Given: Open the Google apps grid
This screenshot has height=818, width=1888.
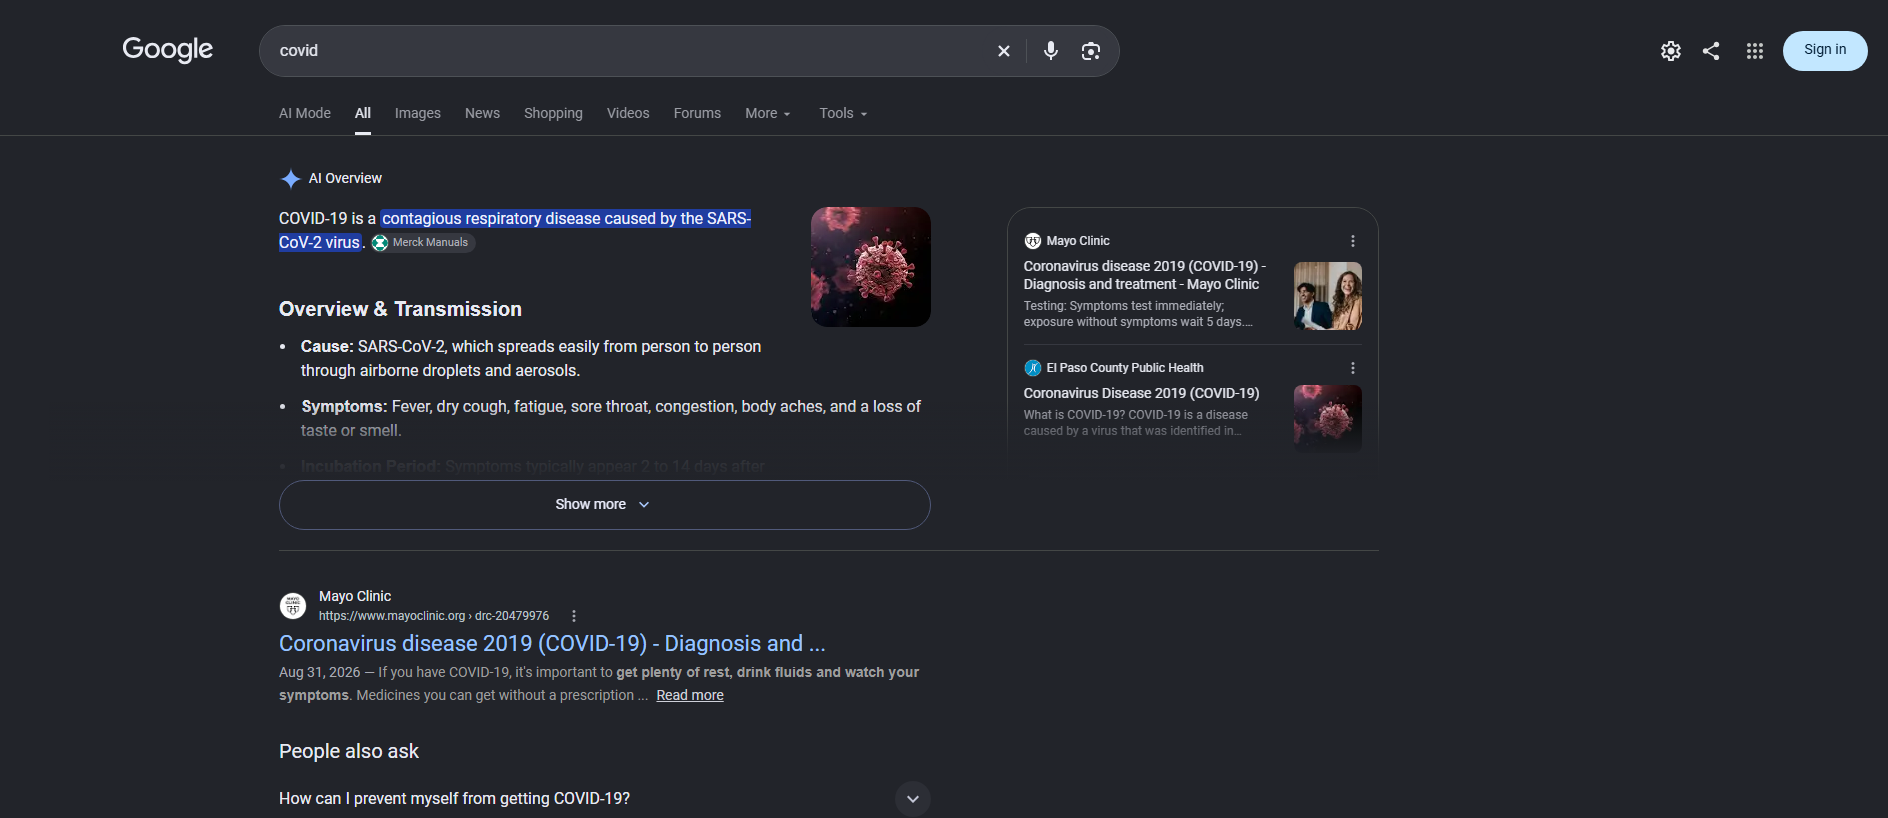Looking at the screenshot, I should [1755, 51].
